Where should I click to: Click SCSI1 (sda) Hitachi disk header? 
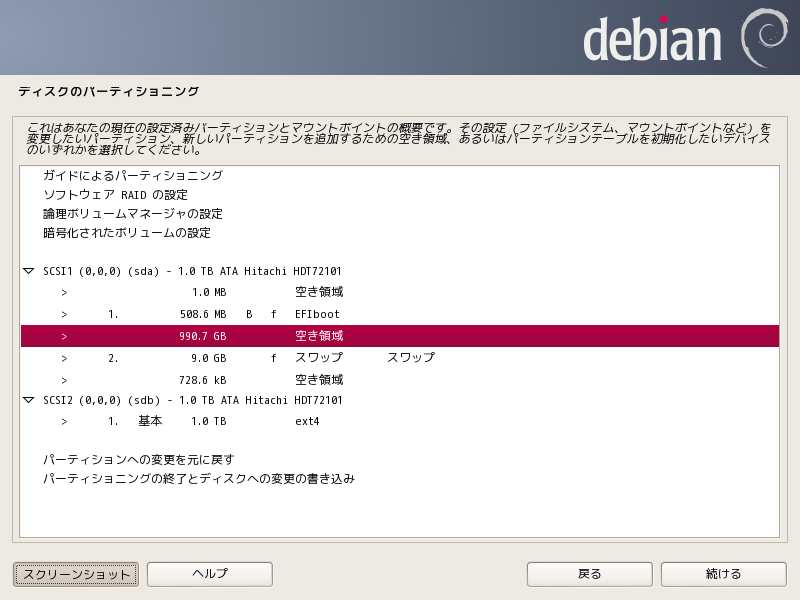click(192, 271)
